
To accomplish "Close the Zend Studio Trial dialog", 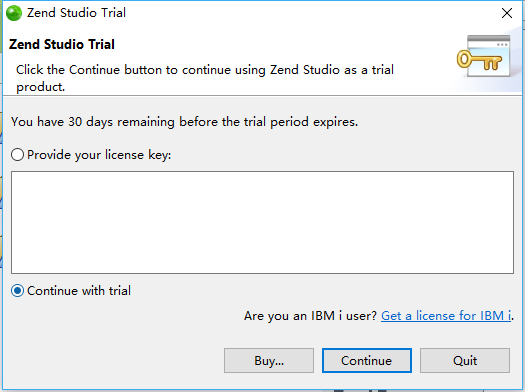I will pyautogui.click(x=507, y=13).
